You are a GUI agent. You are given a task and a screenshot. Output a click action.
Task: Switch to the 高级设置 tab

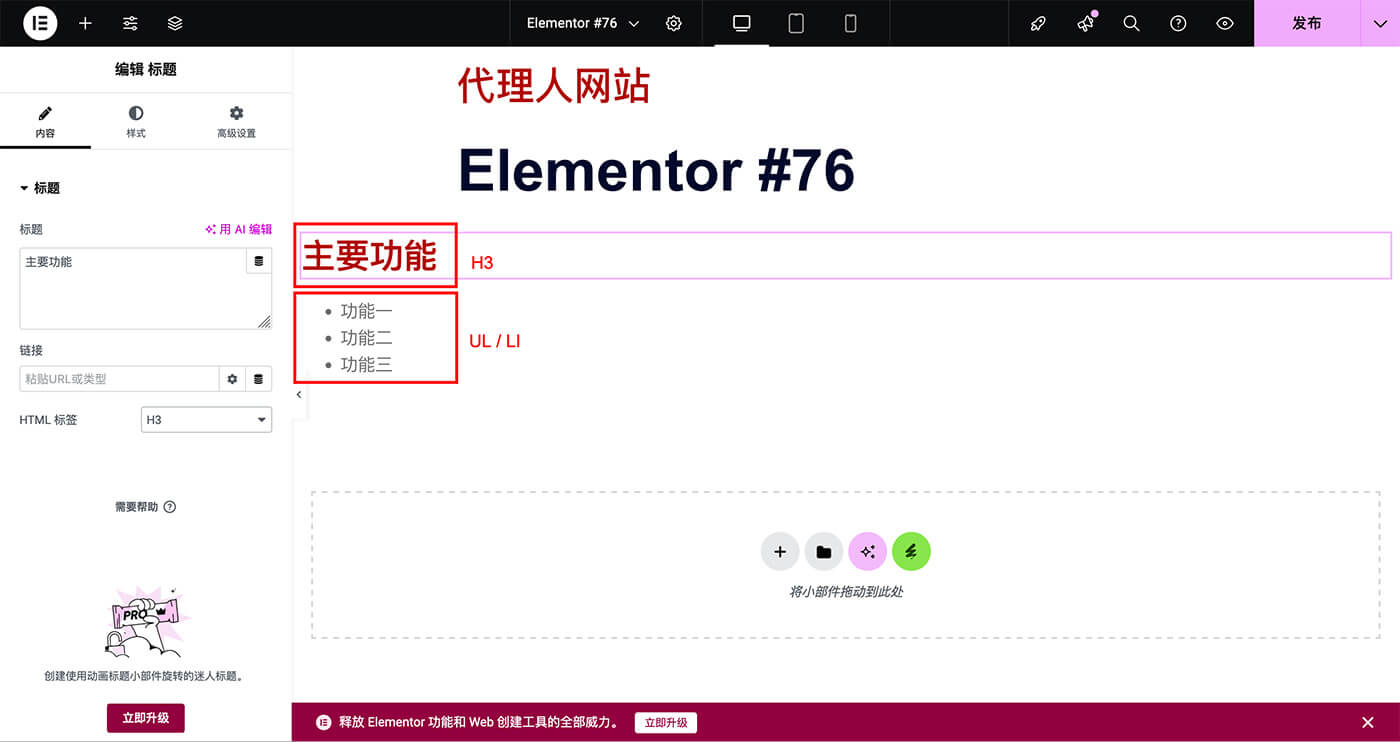[236, 122]
